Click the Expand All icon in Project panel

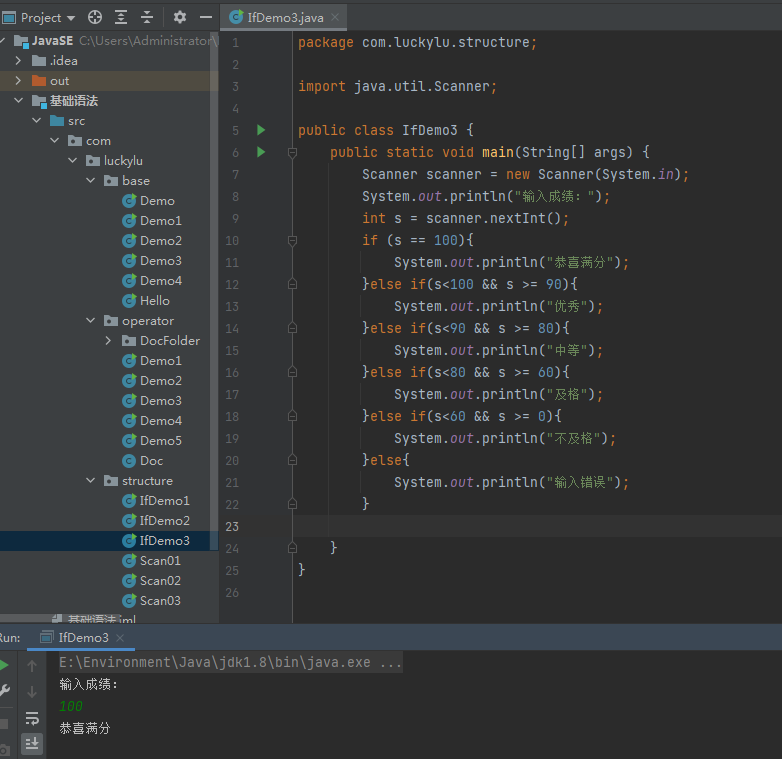(121, 17)
